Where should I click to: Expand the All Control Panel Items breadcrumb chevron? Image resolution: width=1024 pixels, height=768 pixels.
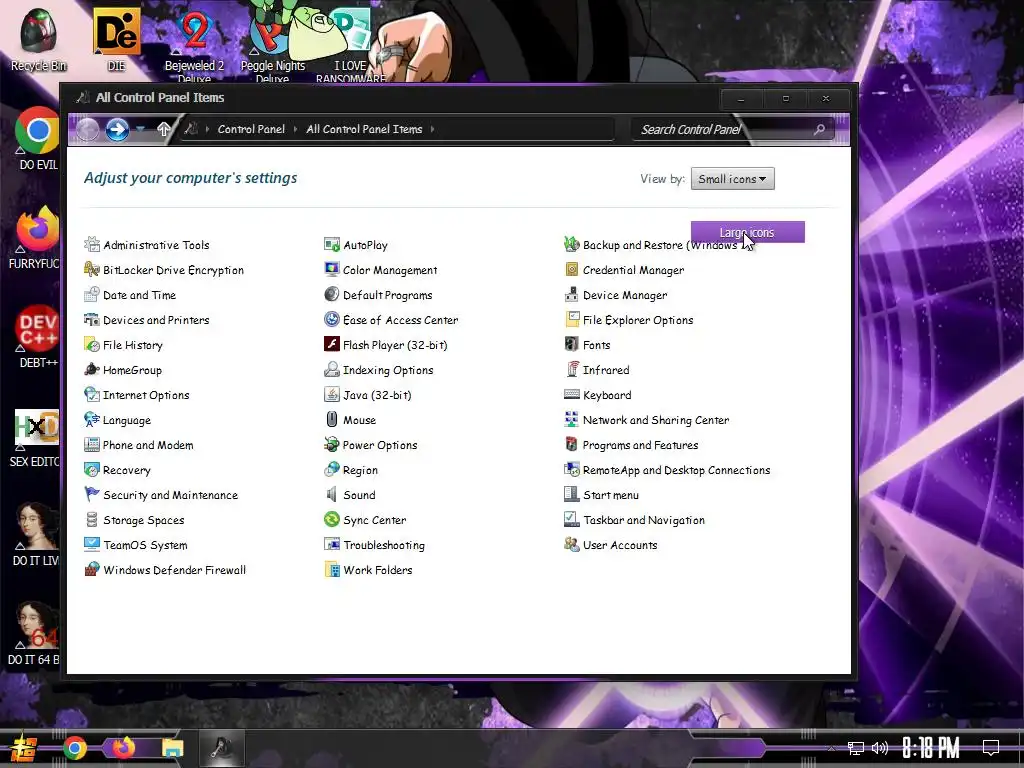click(432, 129)
